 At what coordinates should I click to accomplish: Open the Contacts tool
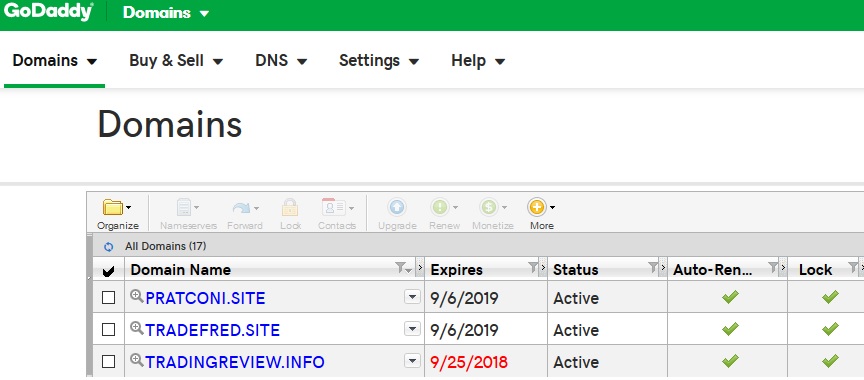click(337, 214)
